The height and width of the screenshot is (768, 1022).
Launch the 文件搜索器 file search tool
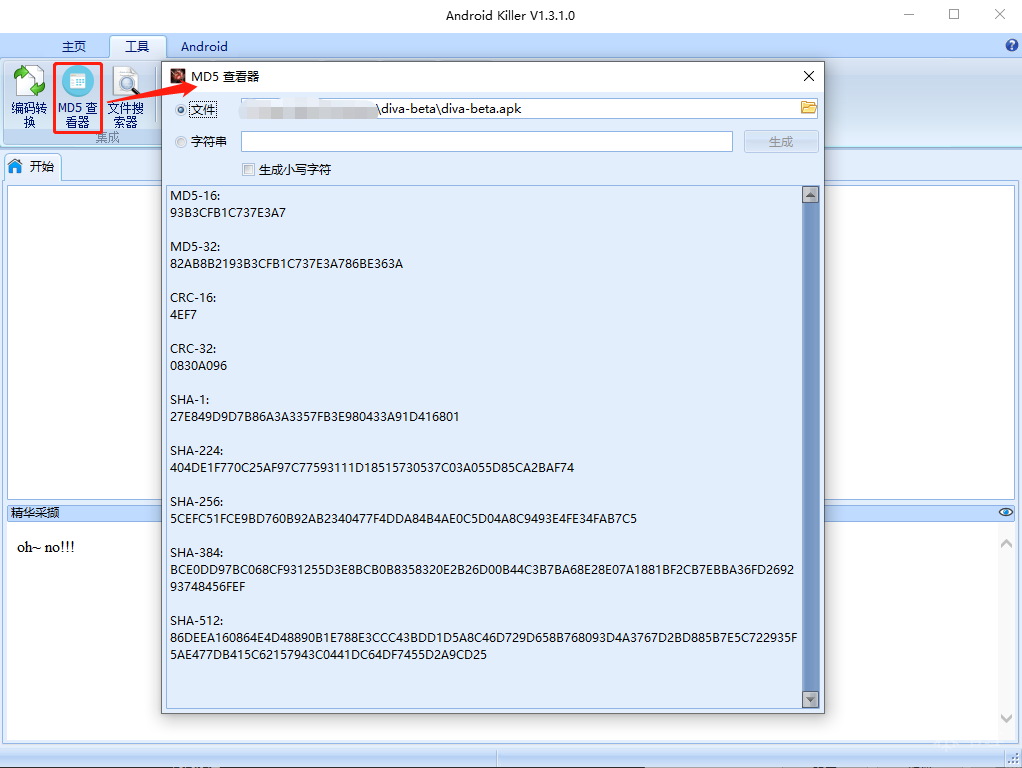(125, 97)
